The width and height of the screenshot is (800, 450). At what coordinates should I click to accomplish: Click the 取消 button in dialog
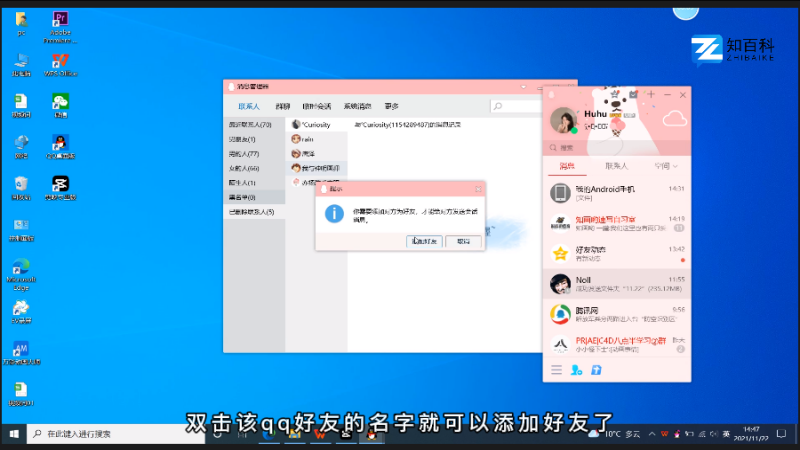(x=463, y=241)
